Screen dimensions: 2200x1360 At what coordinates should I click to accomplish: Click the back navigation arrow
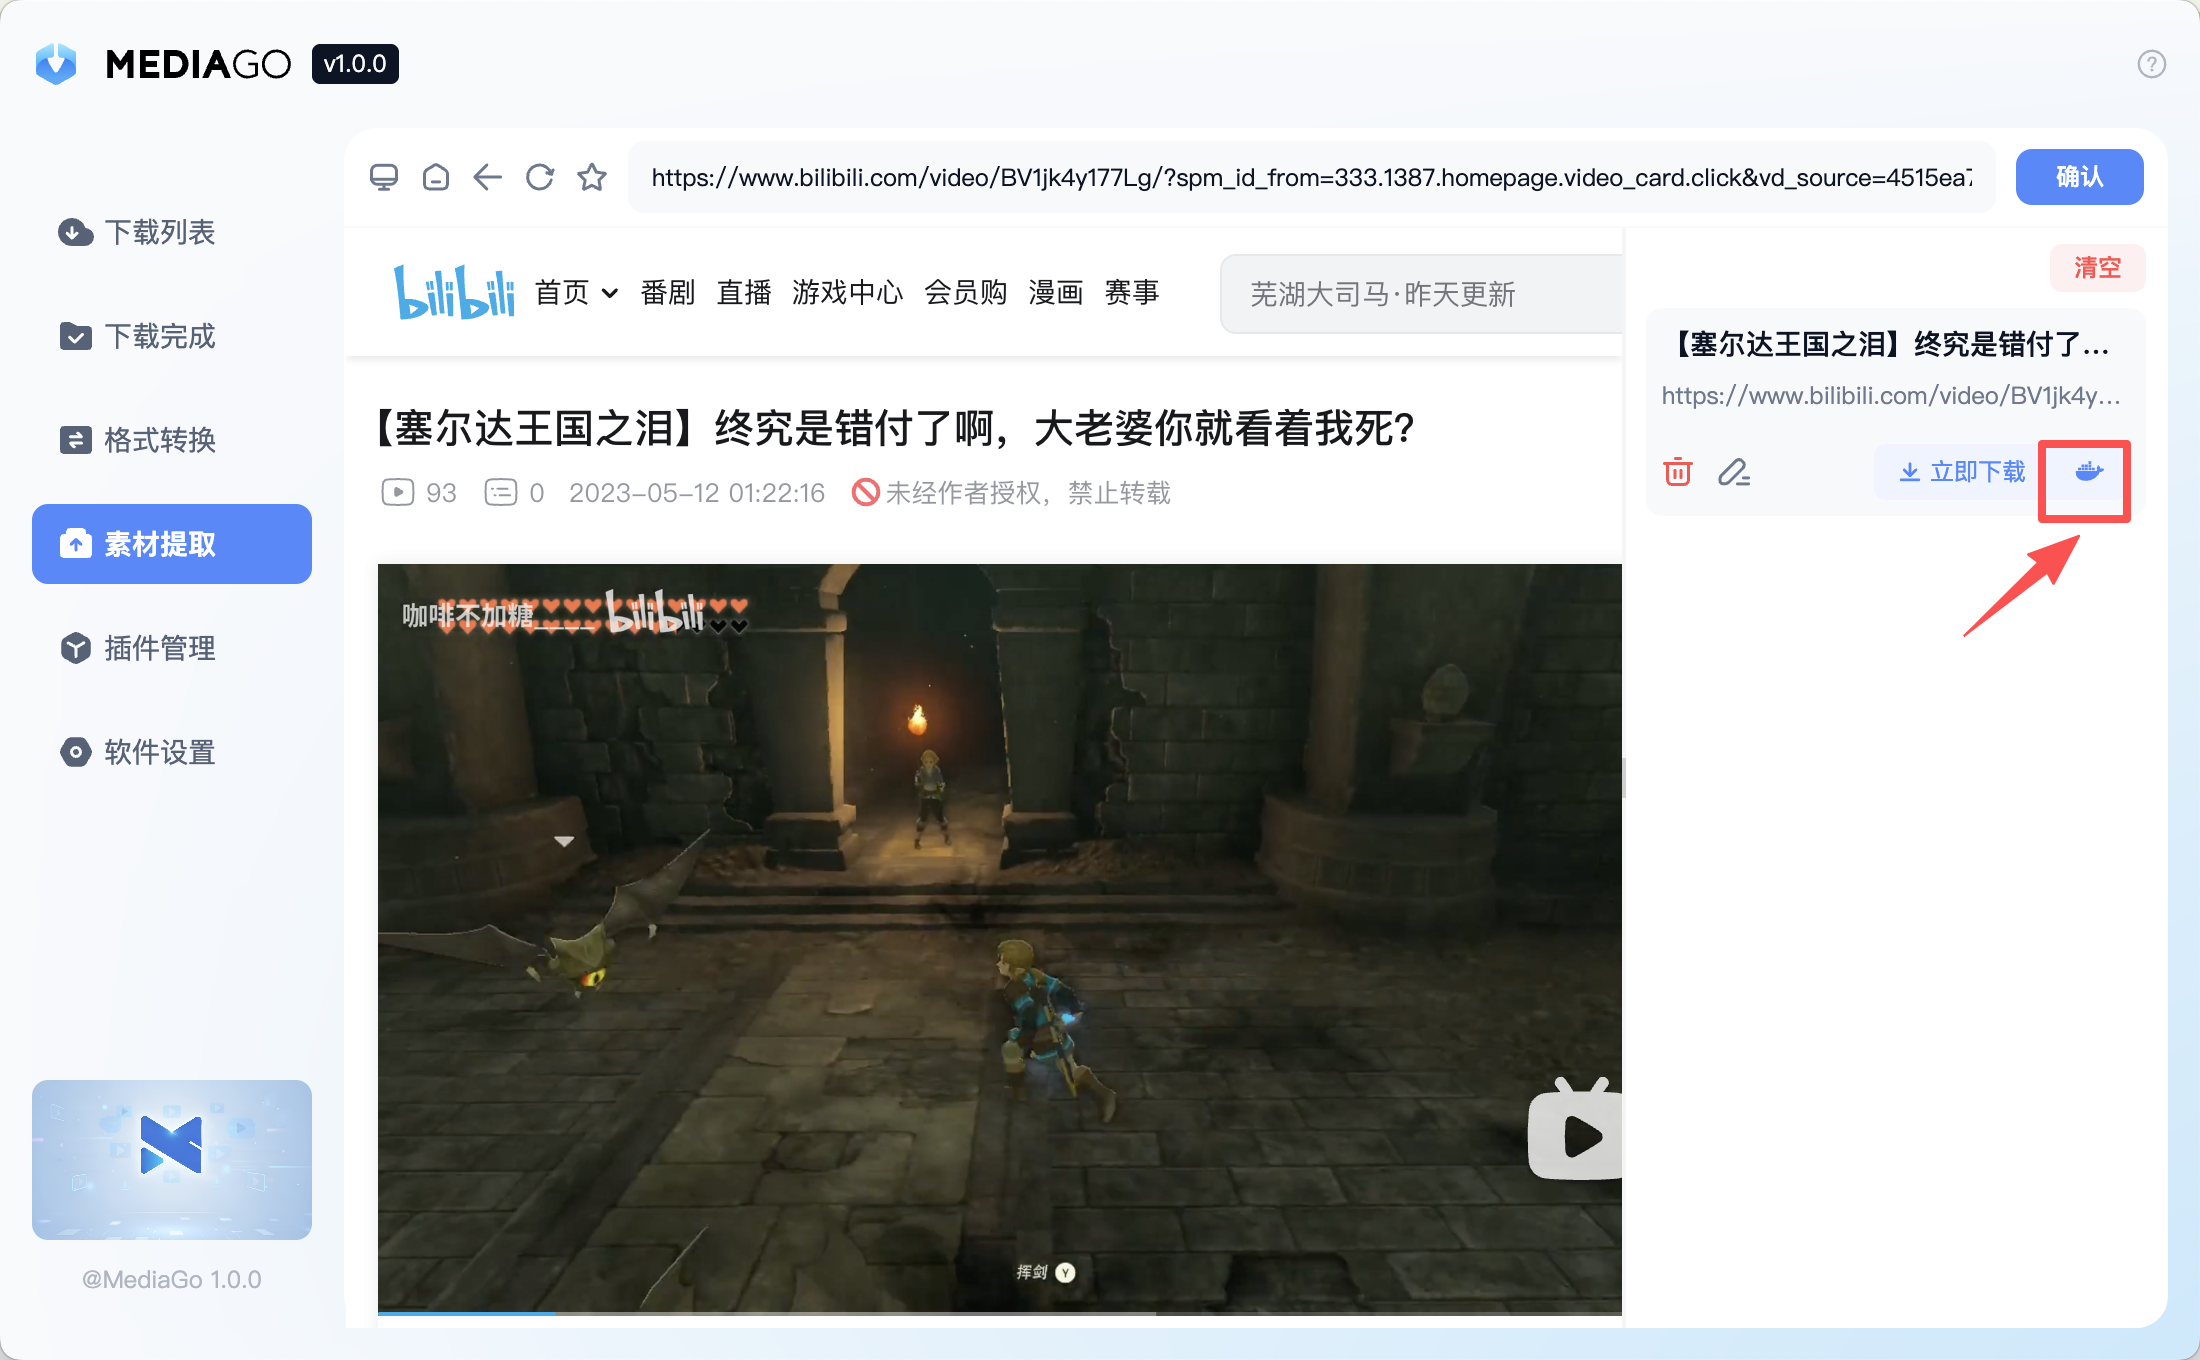487,177
